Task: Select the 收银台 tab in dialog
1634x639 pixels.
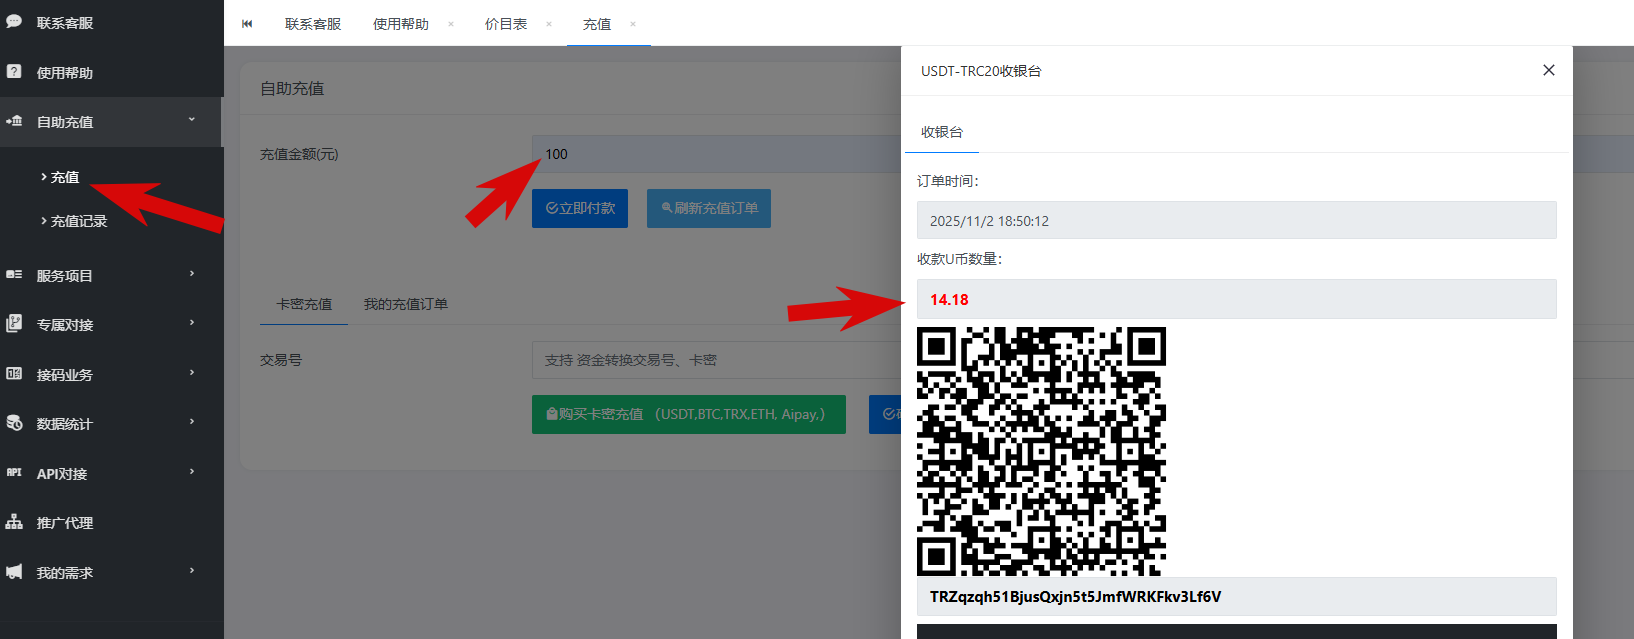Action: coord(942,132)
